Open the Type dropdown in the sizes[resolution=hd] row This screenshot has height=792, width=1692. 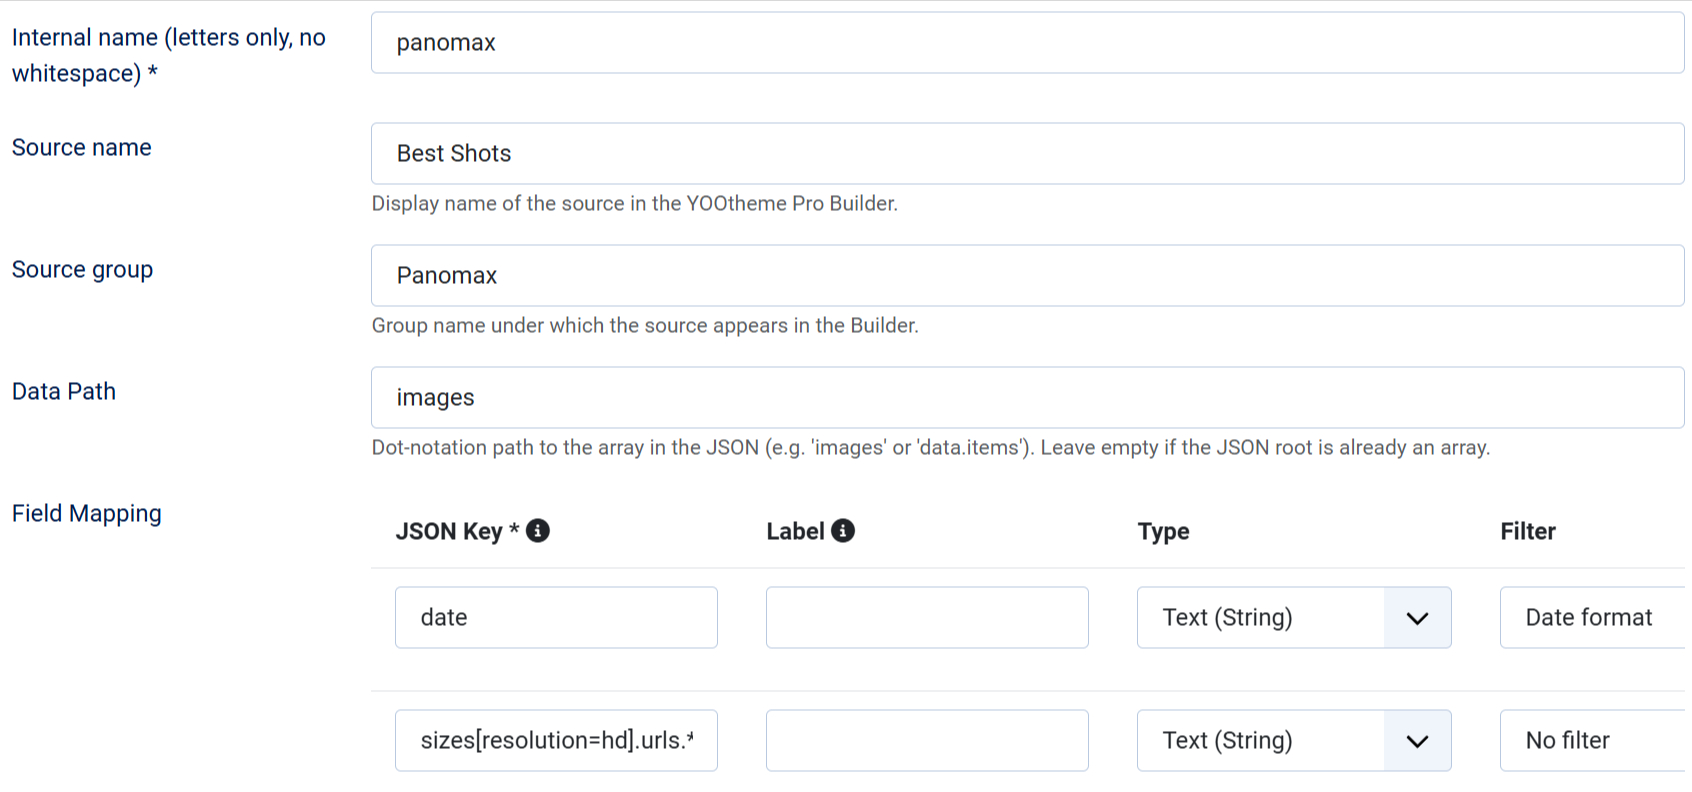1293,741
